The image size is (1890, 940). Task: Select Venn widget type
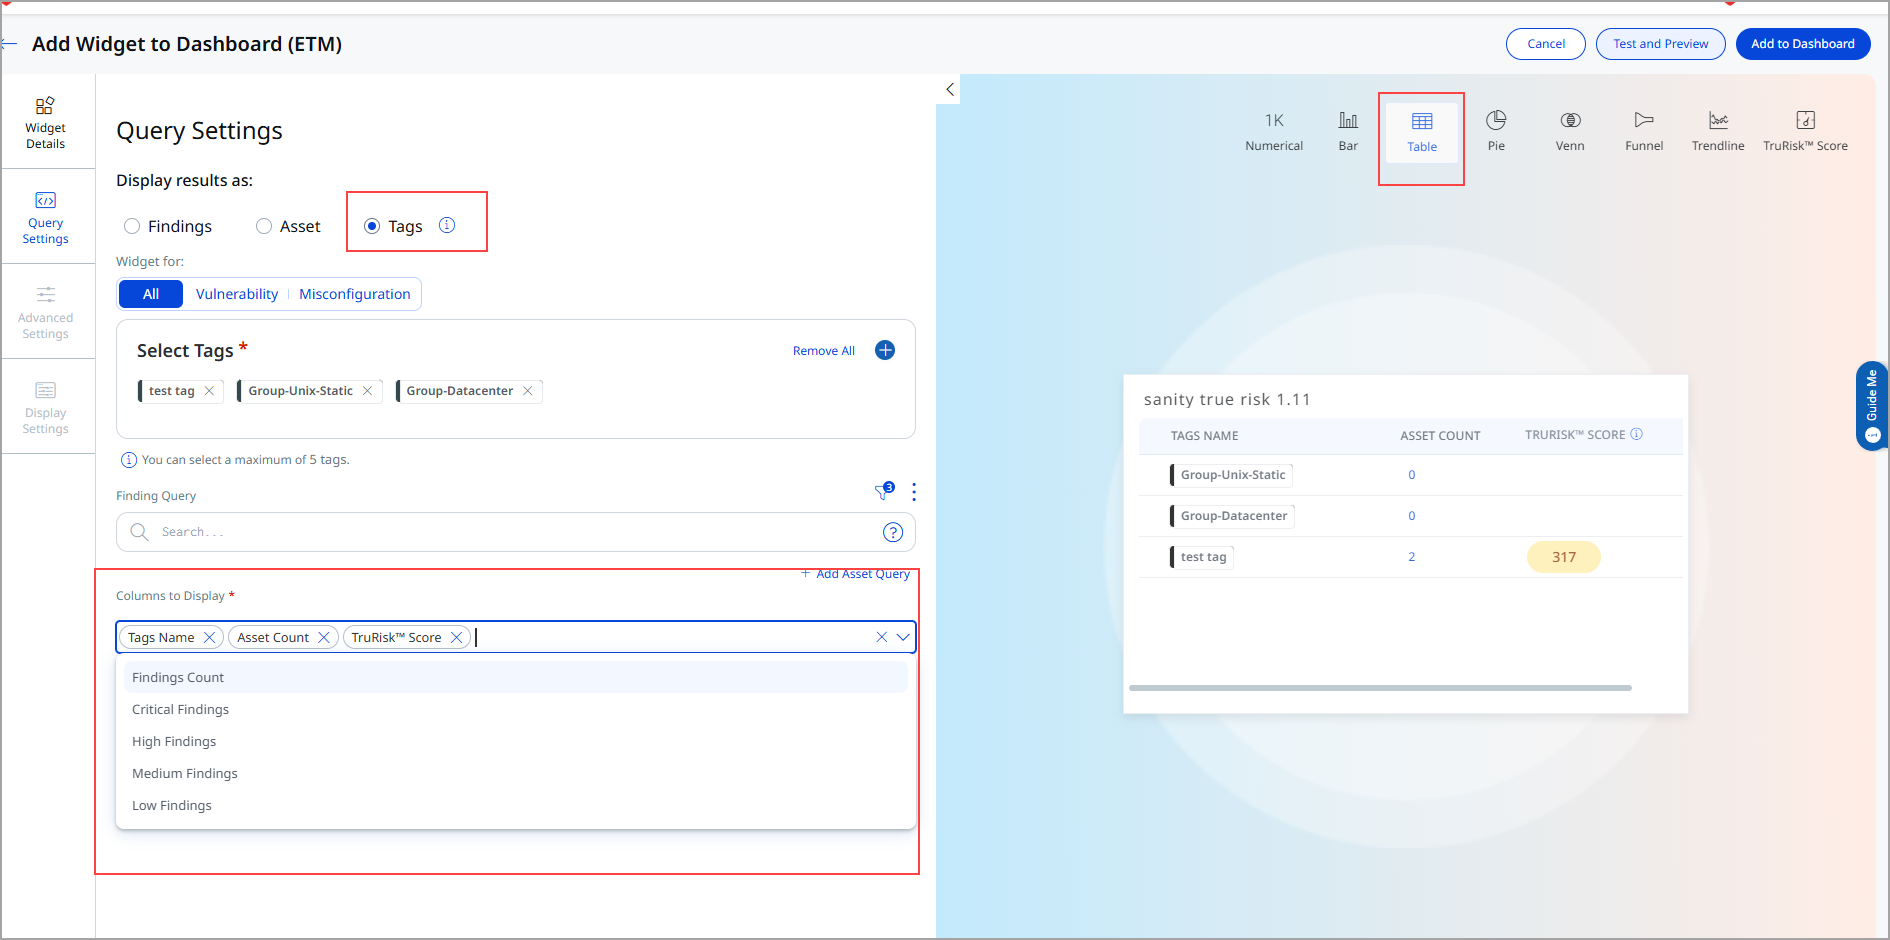[x=1570, y=131]
